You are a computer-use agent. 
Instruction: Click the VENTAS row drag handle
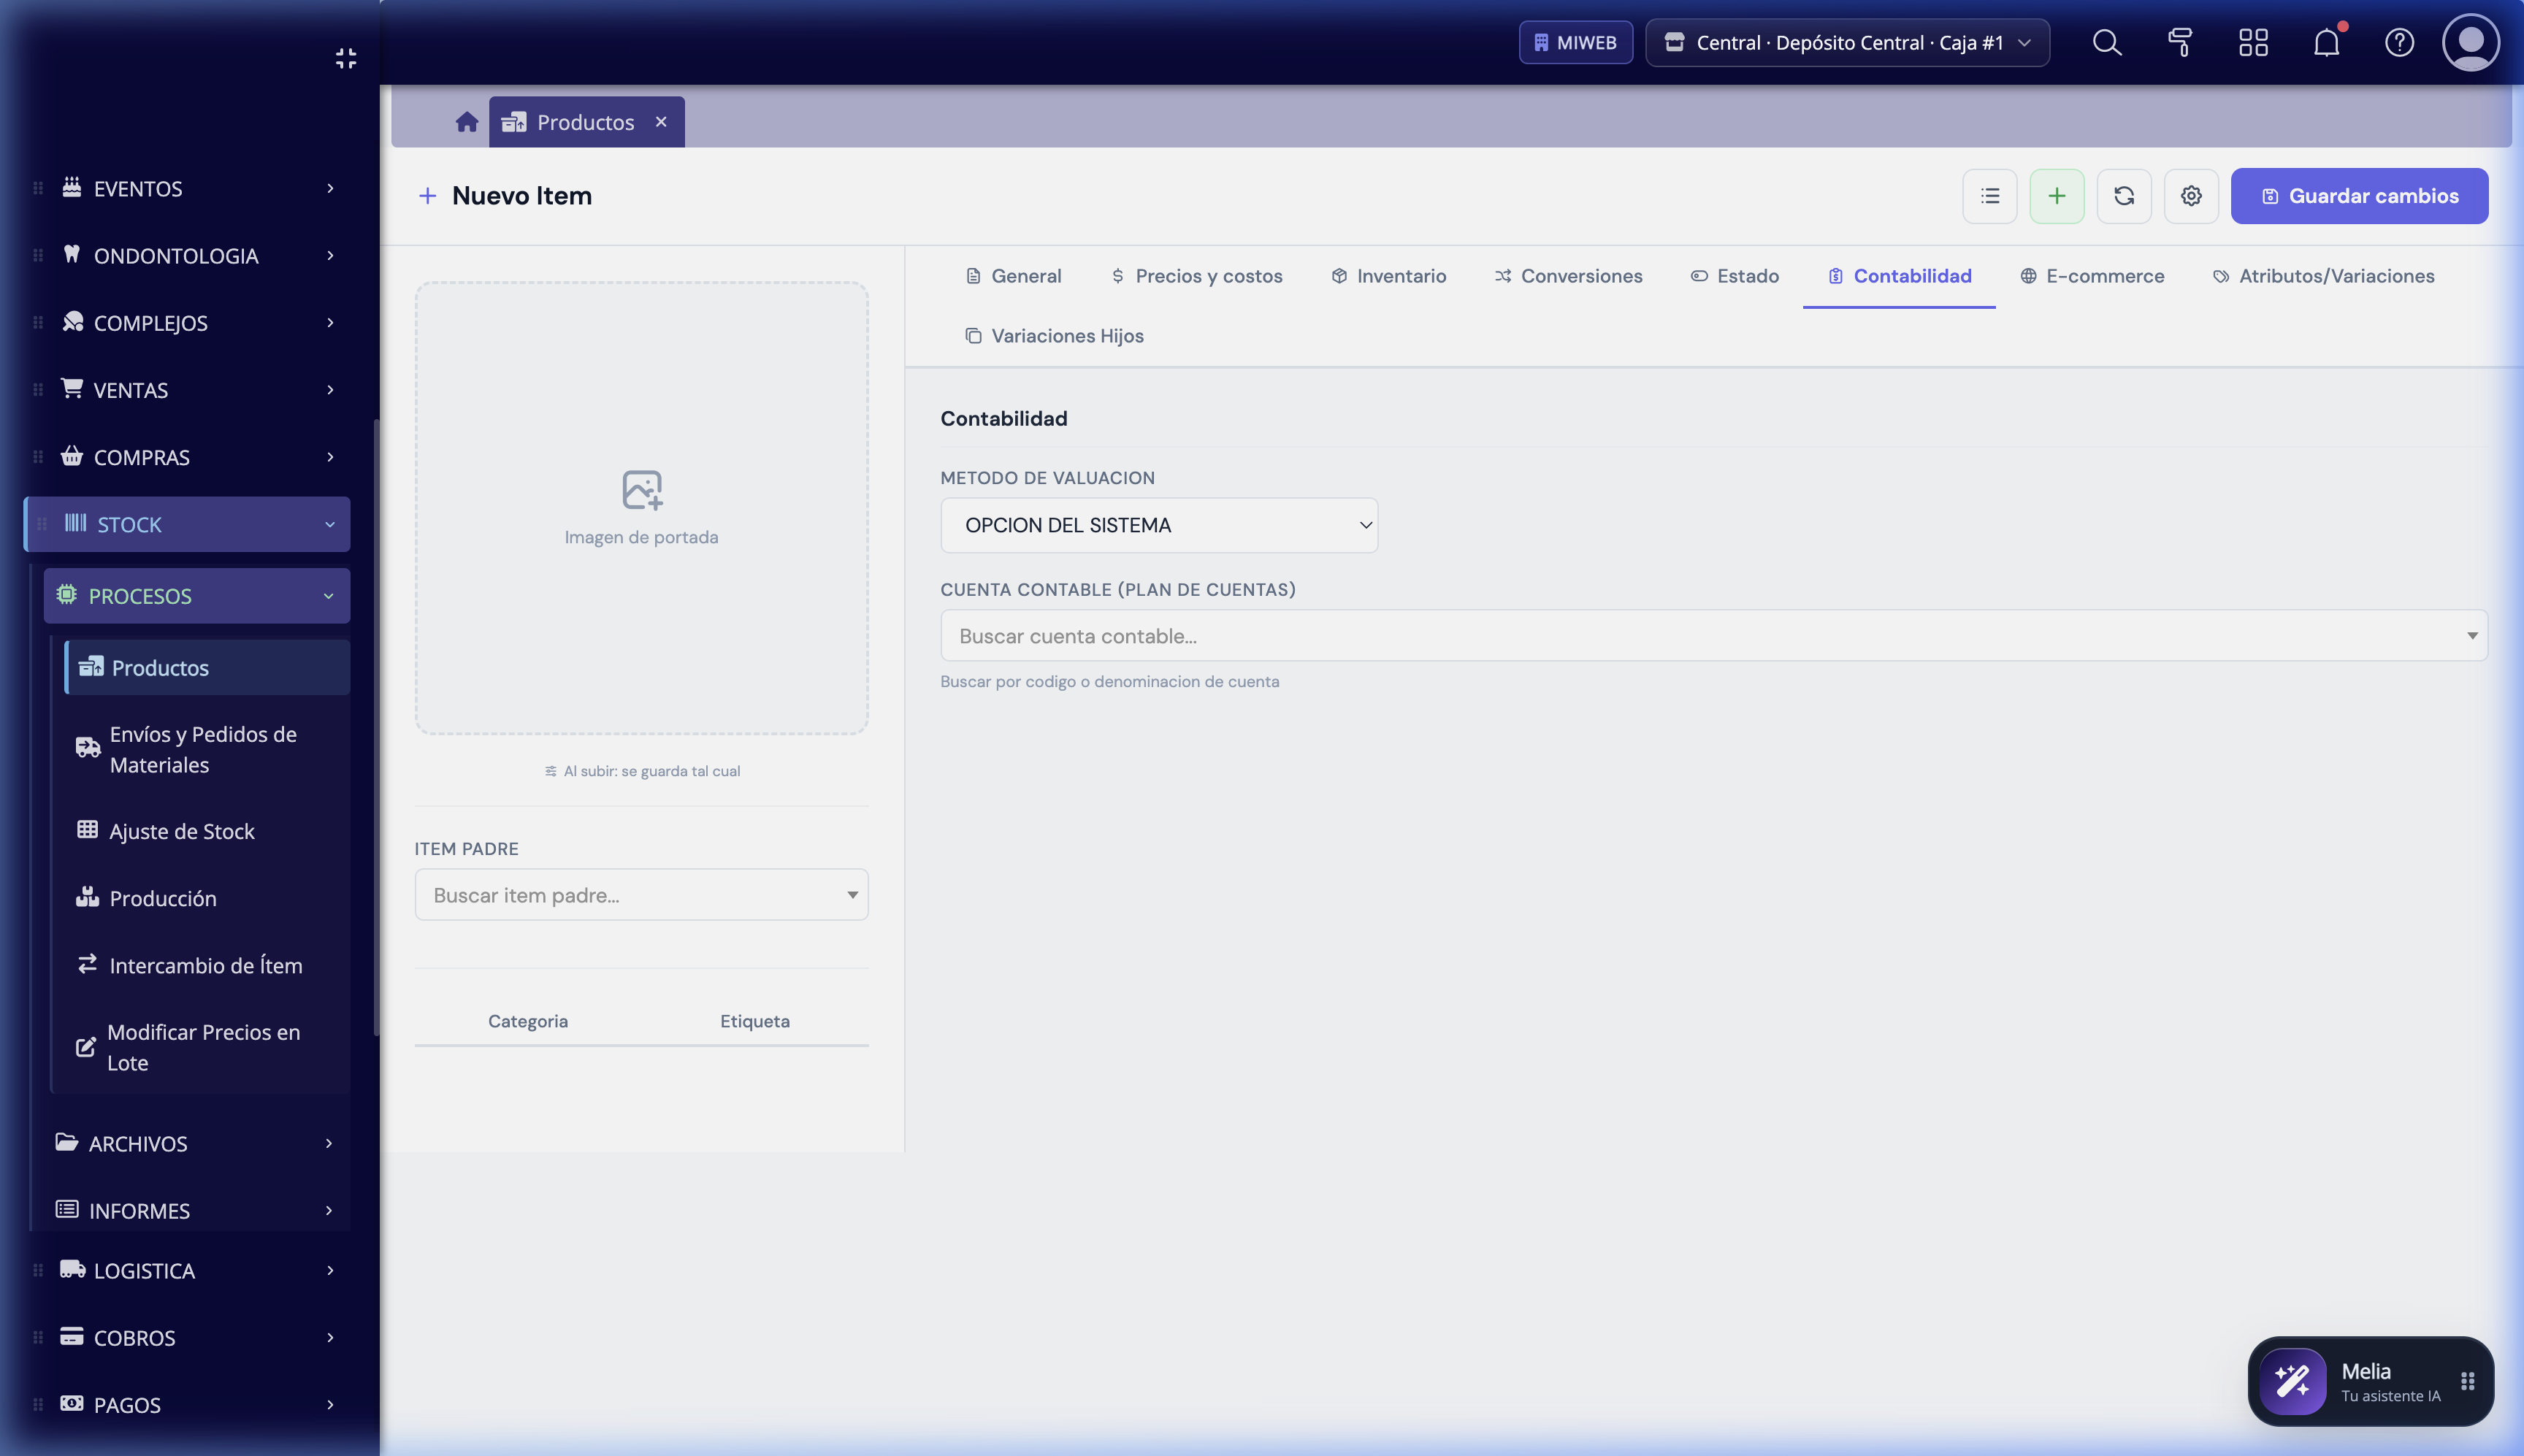coord(38,389)
